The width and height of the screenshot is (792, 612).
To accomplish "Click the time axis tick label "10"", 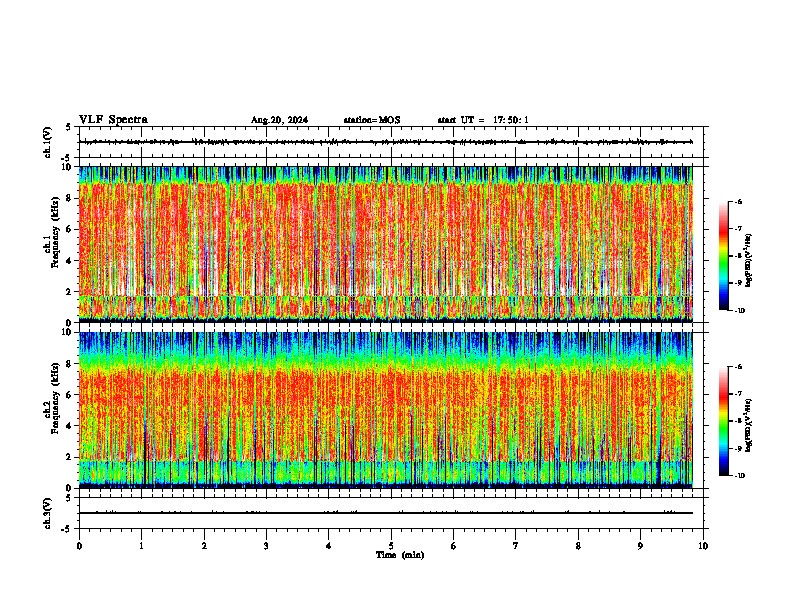I will pos(703,546).
